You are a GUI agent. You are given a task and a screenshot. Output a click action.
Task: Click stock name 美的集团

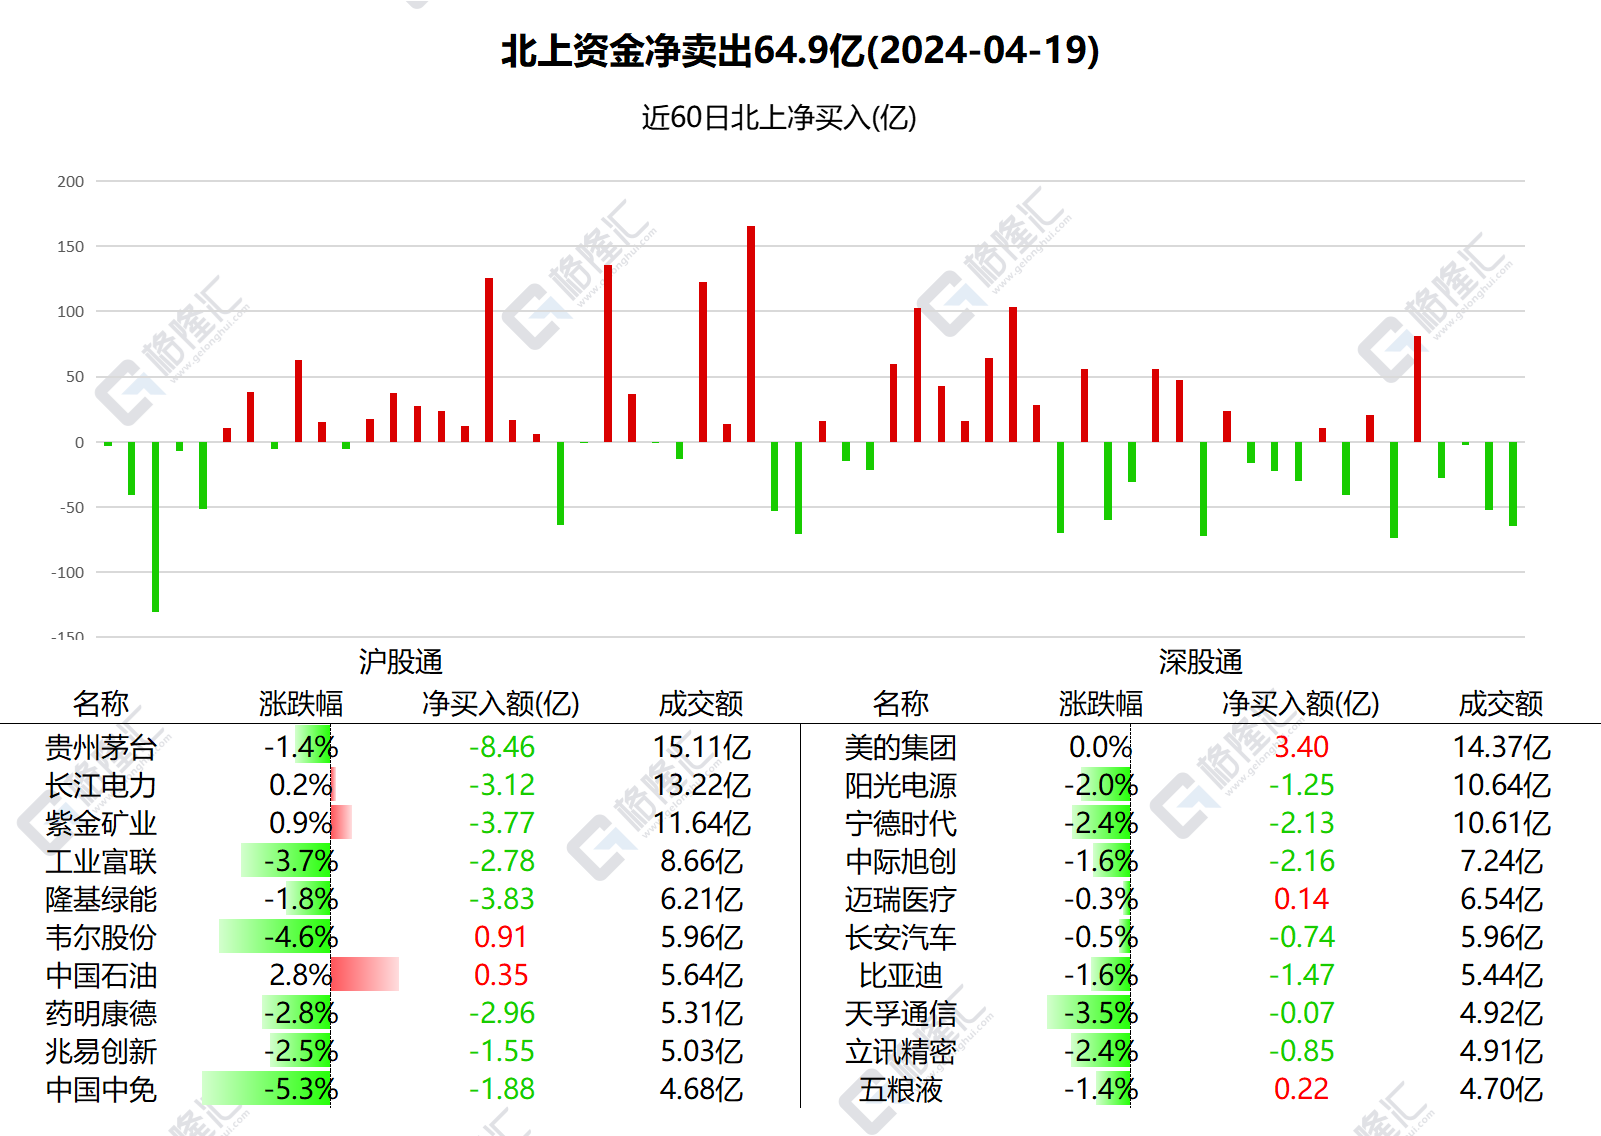coord(901,747)
